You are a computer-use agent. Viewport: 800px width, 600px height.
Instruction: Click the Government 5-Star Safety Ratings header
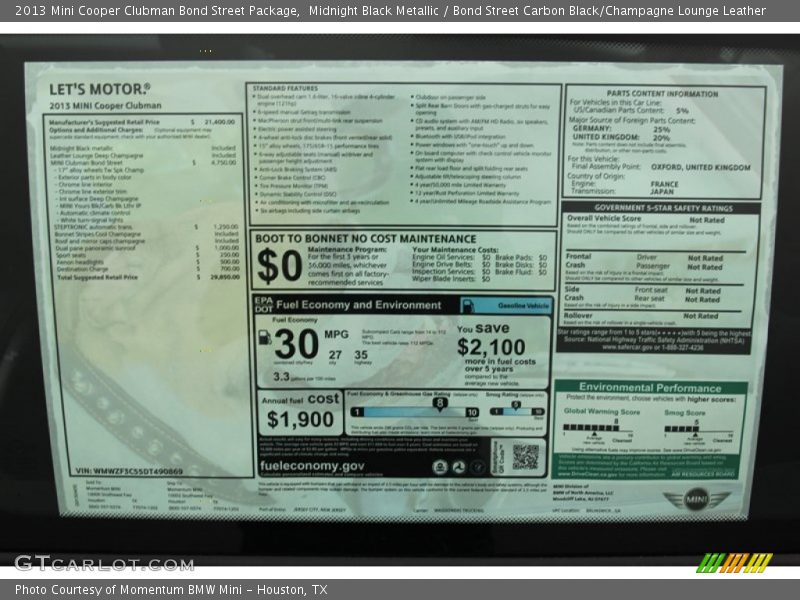tap(662, 208)
